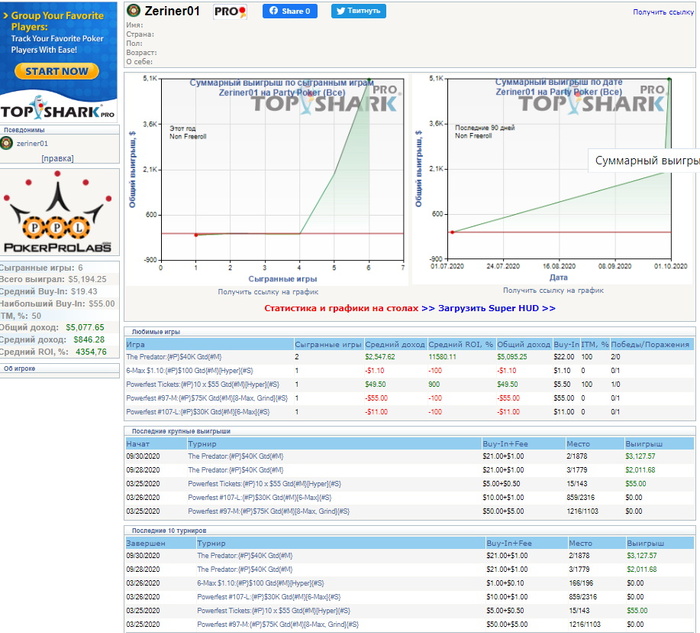
Task: Click the [правка] edit link
Action: tap(58, 158)
